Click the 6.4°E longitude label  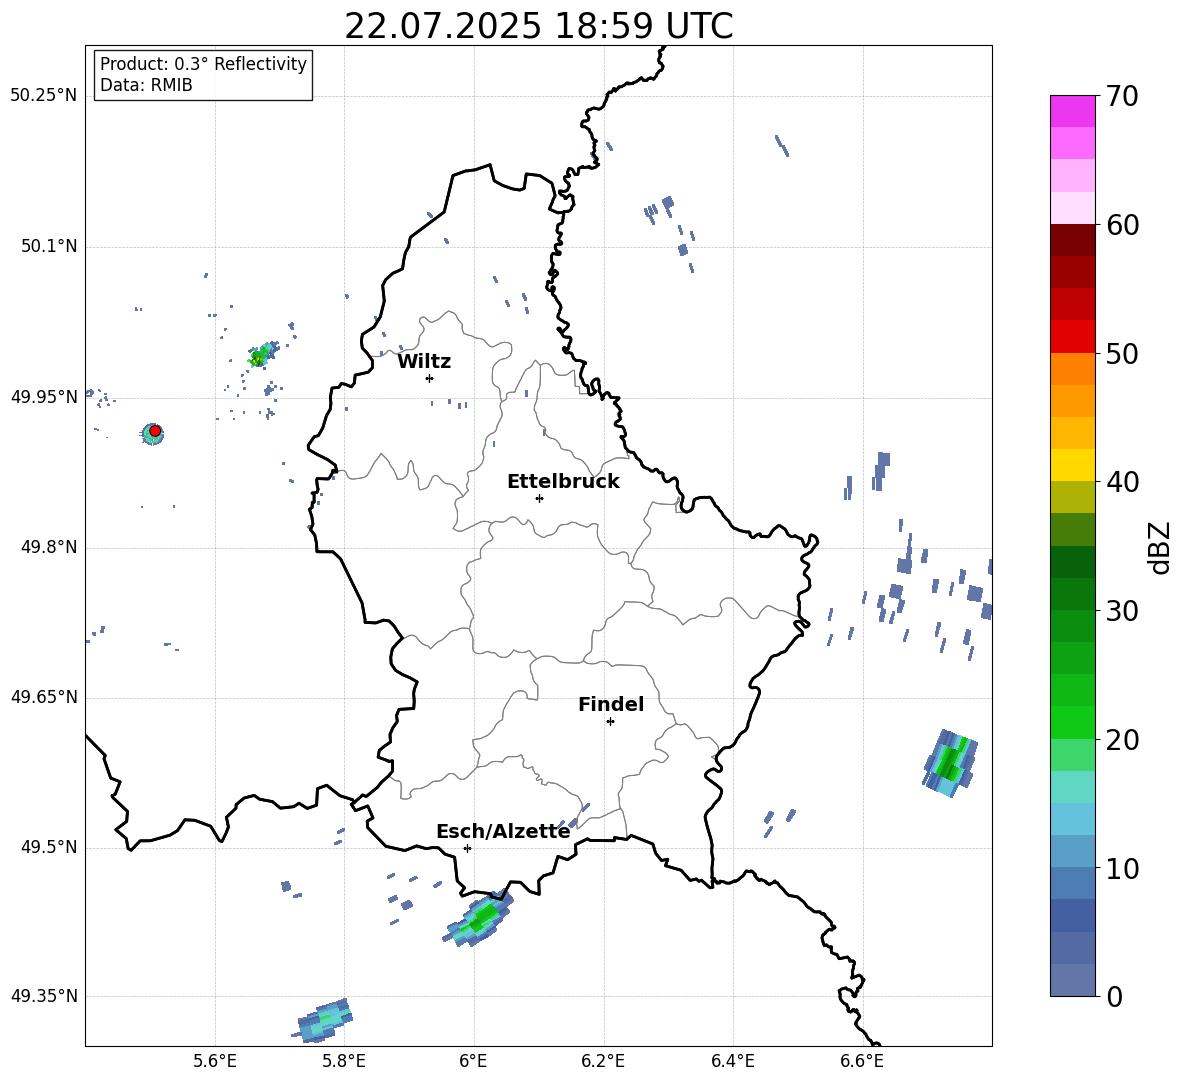(733, 1061)
